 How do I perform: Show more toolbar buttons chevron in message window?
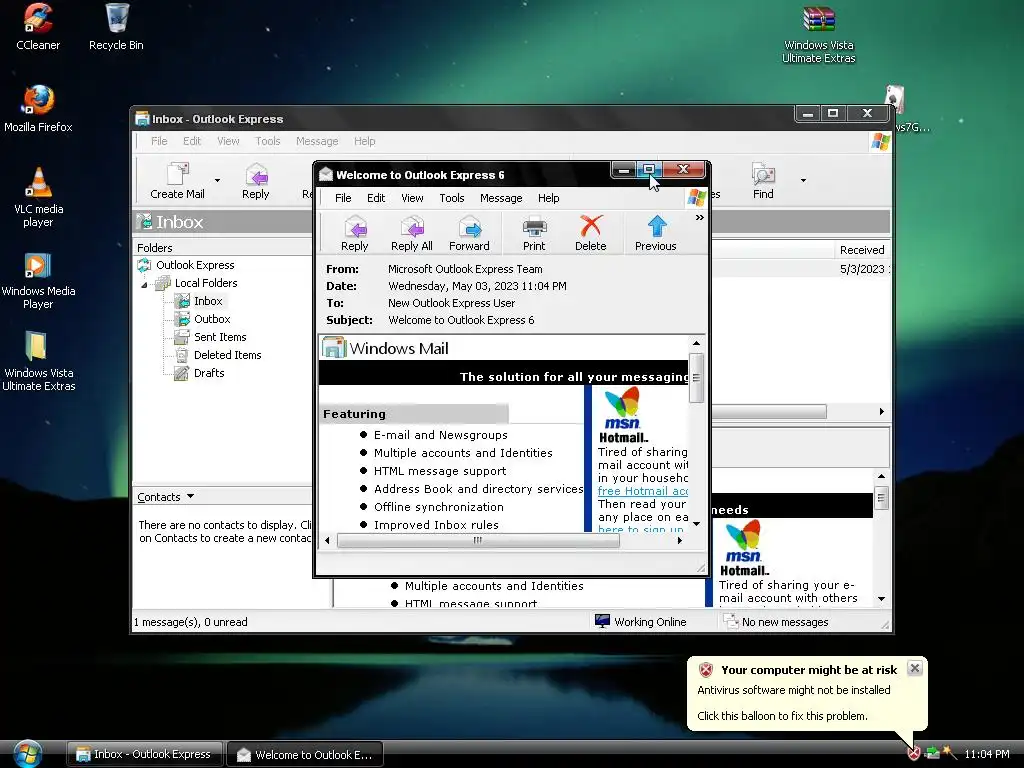click(699, 217)
